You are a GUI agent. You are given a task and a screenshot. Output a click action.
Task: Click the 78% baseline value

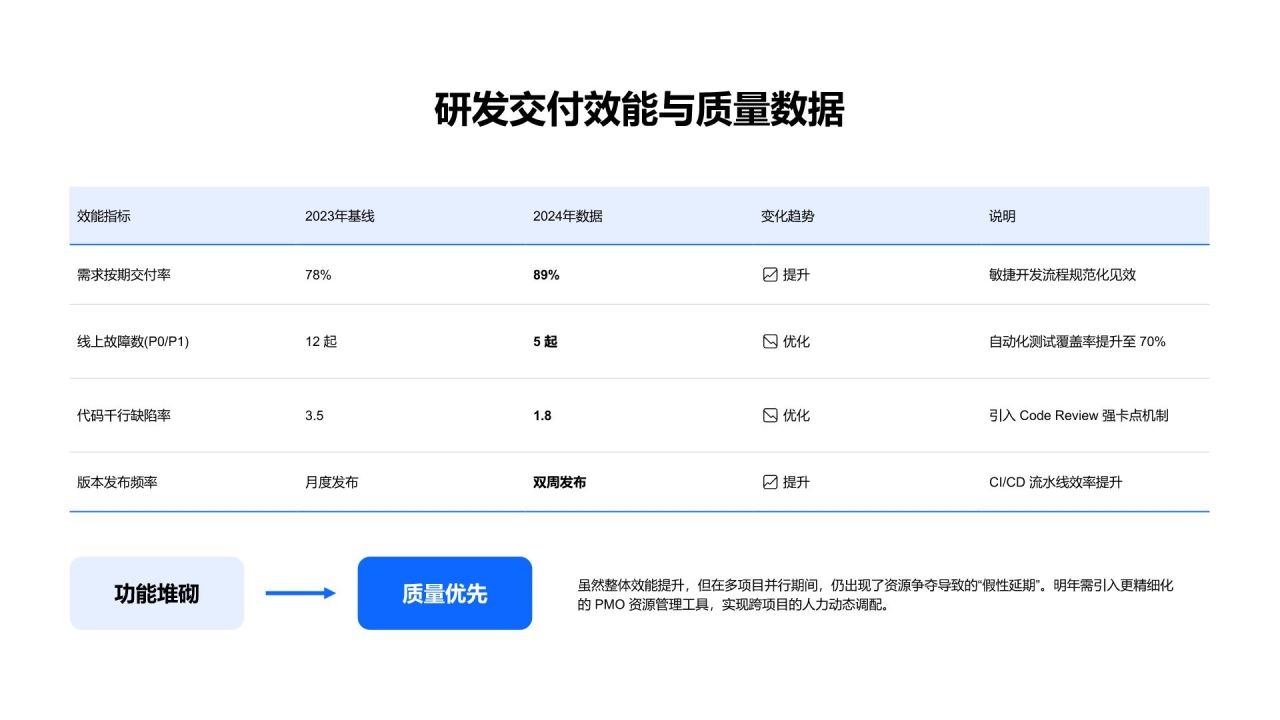coord(318,275)
